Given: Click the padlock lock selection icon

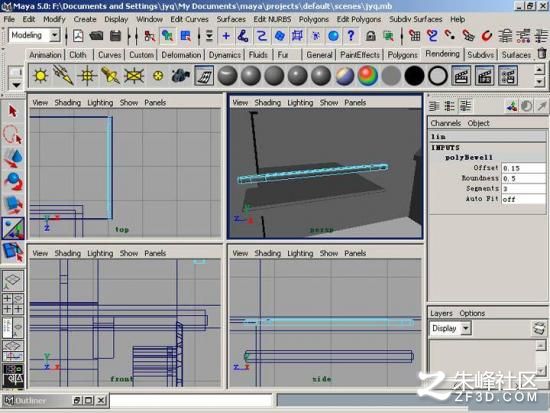Looking at the screenshot, I should coord(371,36).
